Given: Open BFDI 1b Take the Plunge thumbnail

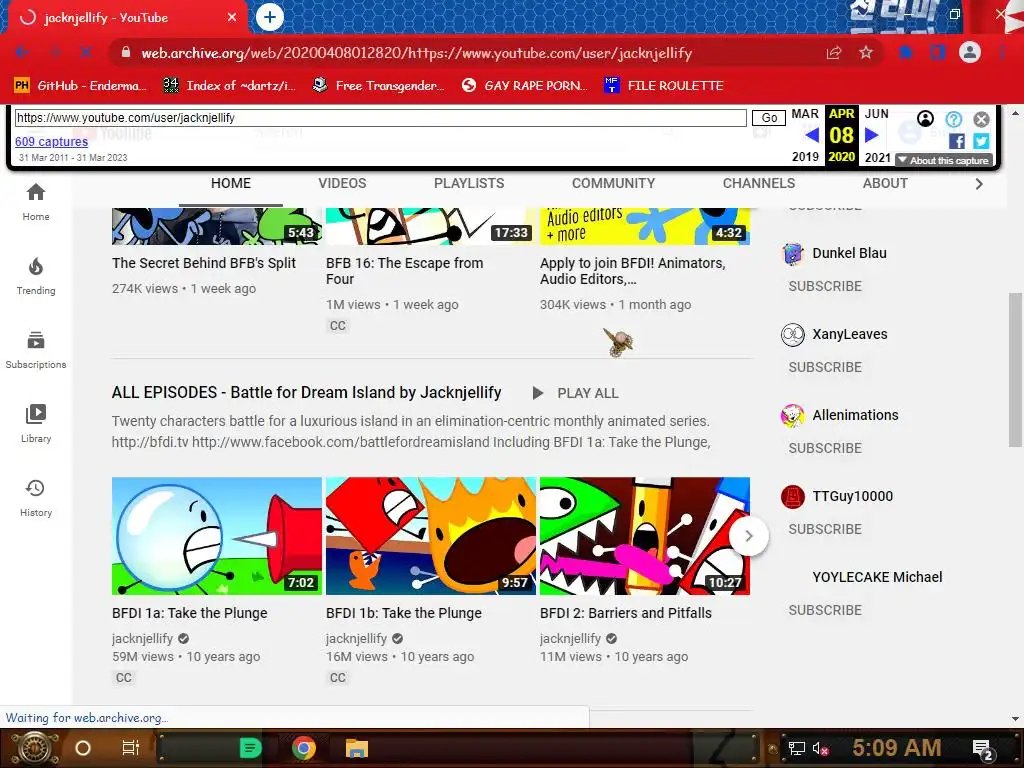Looking at the screenshot, I should pos(430,536).
